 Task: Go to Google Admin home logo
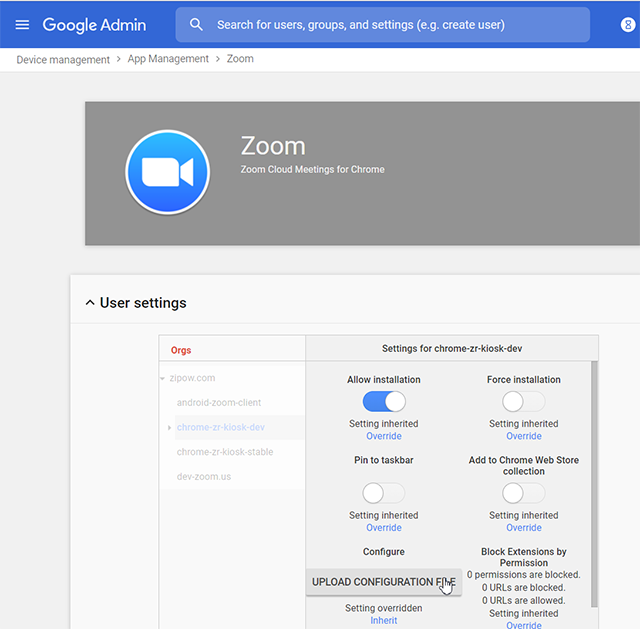point(94,25)
